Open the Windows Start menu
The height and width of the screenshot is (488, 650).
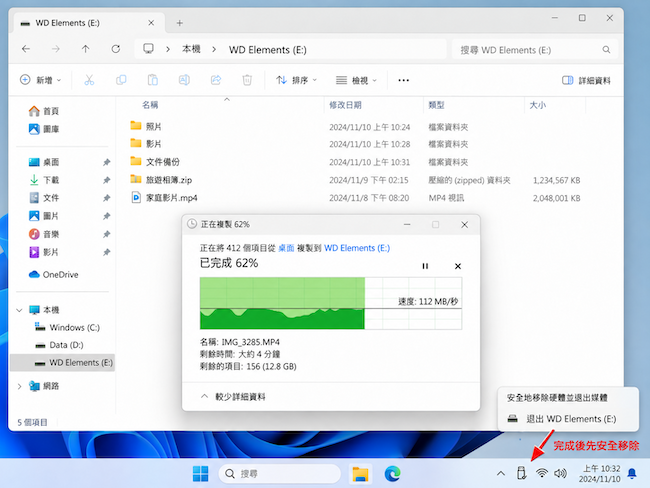point(201,473)
